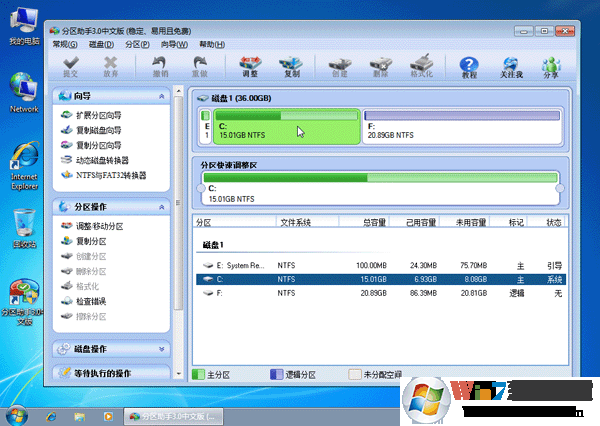
Task: Choose 删除分区 in side panel
Action: [x=83, y=271]
